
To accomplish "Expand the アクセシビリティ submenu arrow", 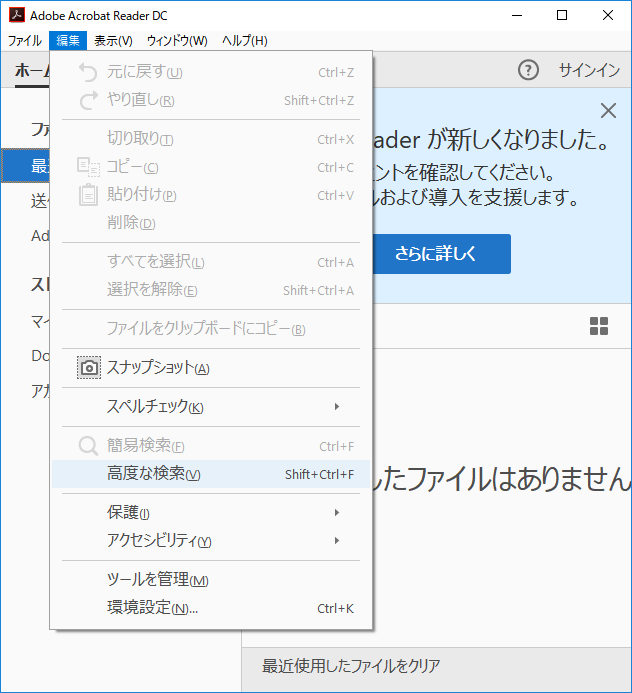I will [337, 541].
